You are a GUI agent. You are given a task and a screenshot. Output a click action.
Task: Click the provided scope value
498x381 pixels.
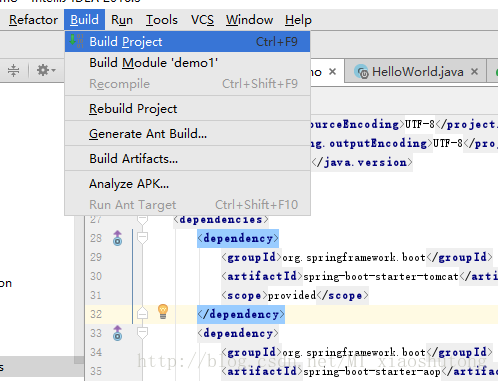[x=292, y=295]
